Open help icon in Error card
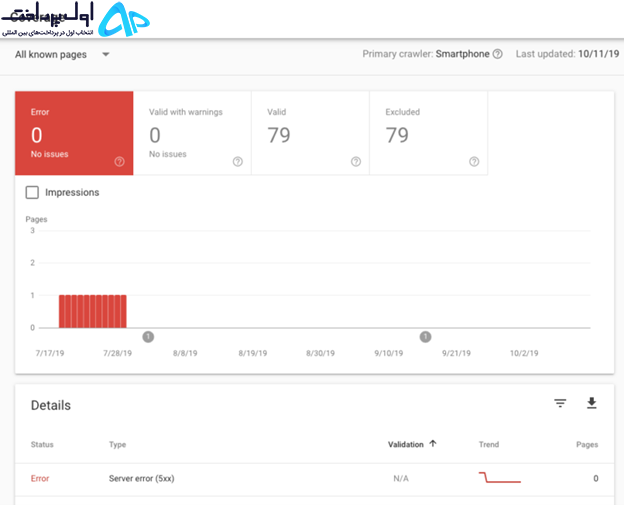This screenshot has width=624, height=505. coord(119,162)
